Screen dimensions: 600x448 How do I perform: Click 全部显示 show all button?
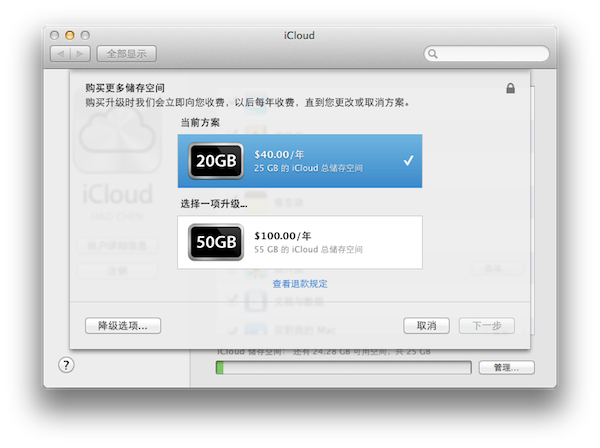(127, 54)
